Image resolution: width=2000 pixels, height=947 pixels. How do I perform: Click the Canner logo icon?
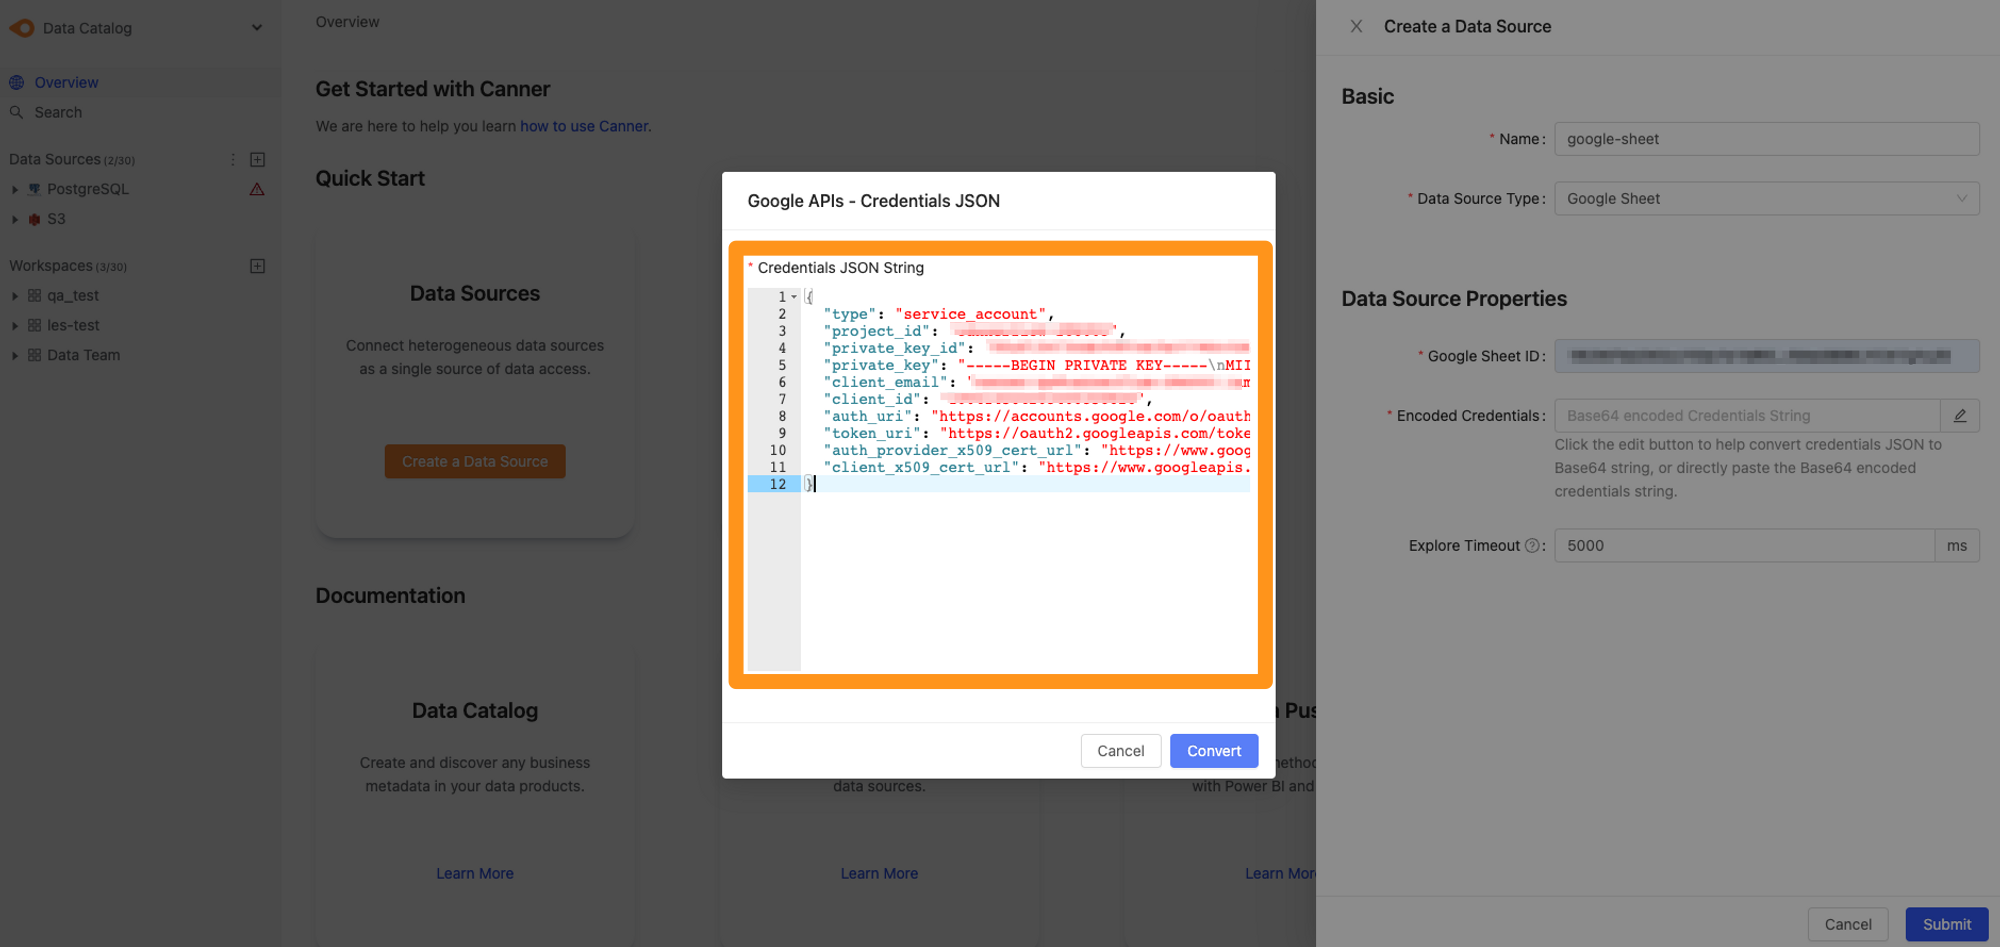(x=22, y=28)
